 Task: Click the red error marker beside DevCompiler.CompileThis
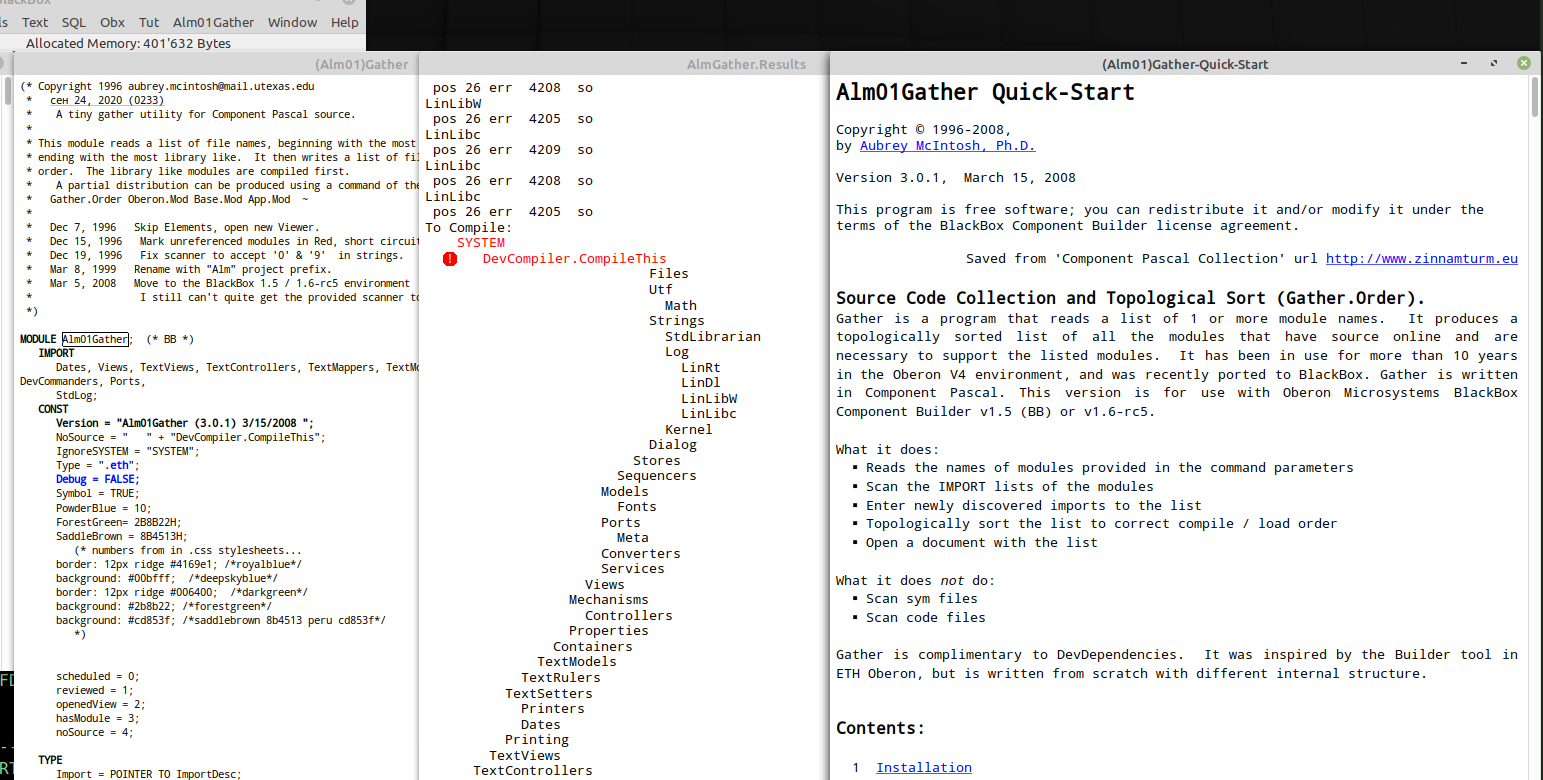pyautogui.click(x=450, y=259)
